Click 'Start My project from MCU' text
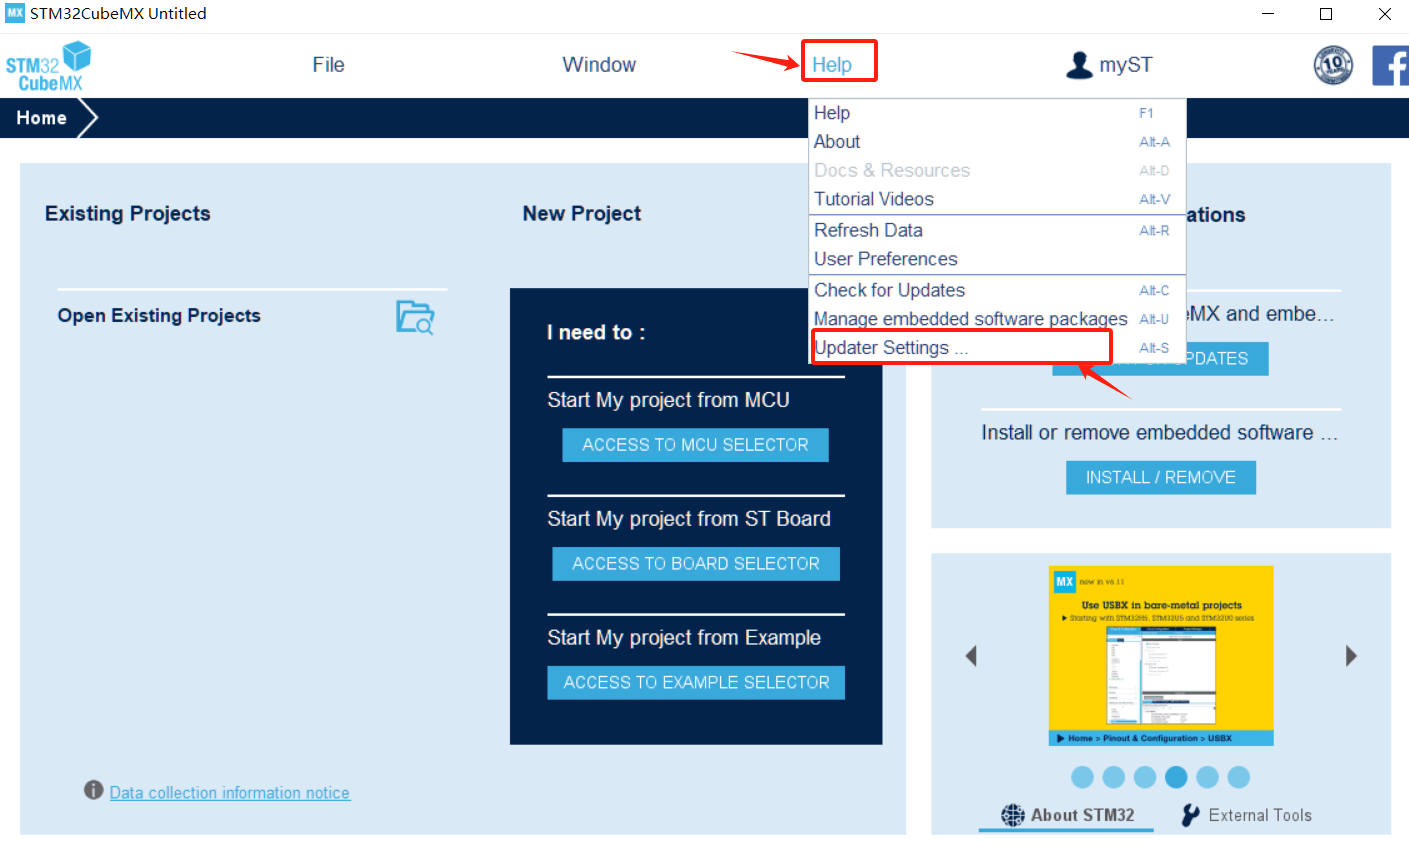Image resolution: width=1409 pixels, height=846 pixels. click(x=668, y=400)
